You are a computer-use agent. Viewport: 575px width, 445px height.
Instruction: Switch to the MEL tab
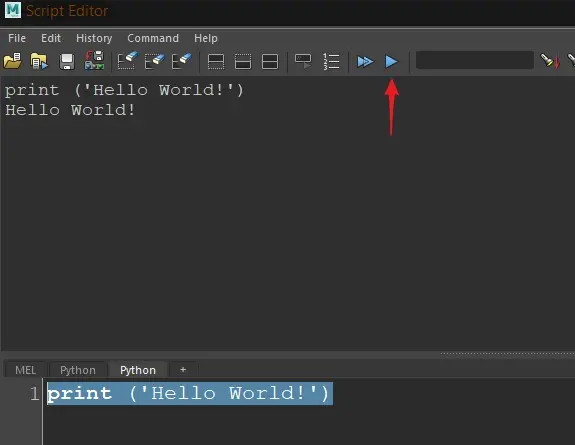pos(25,370)
